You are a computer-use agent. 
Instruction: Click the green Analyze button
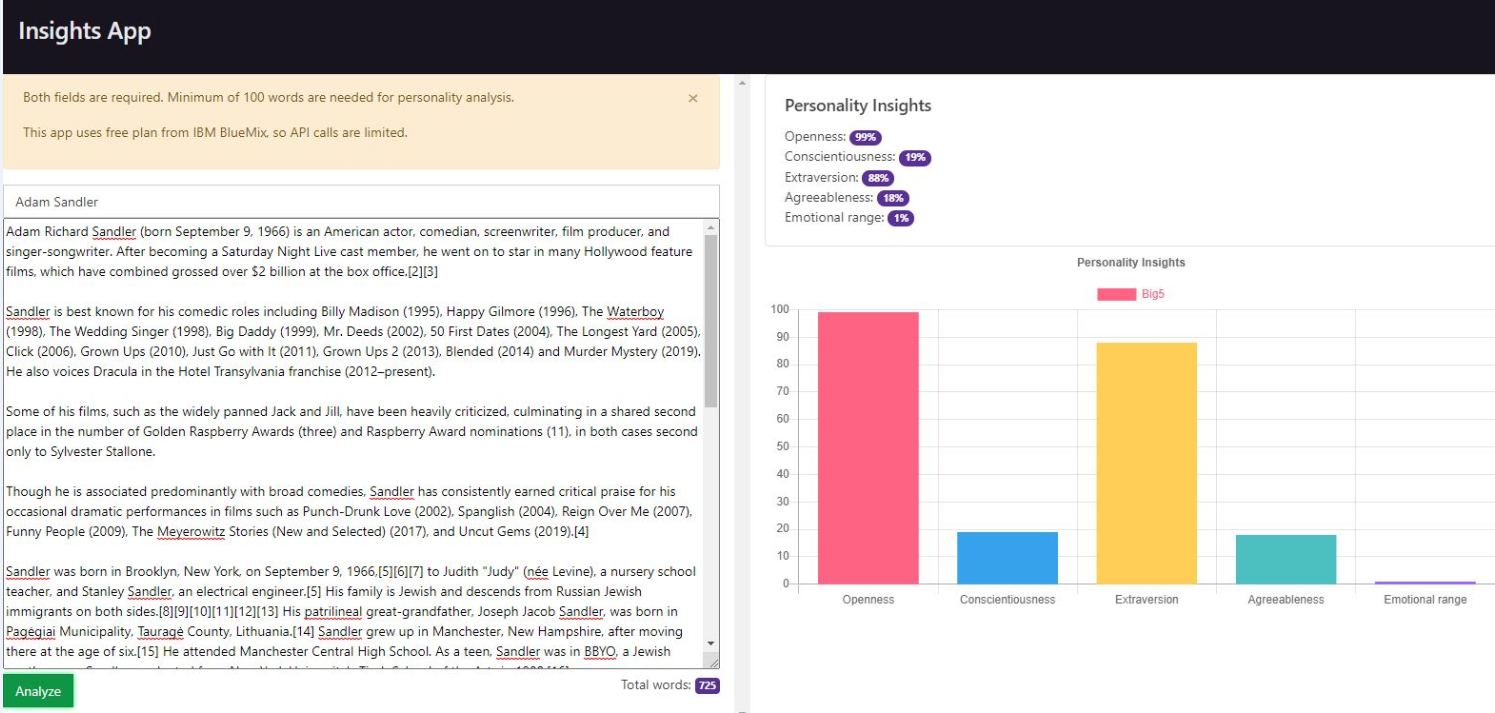pyautogui.click(x=38, y=691)
